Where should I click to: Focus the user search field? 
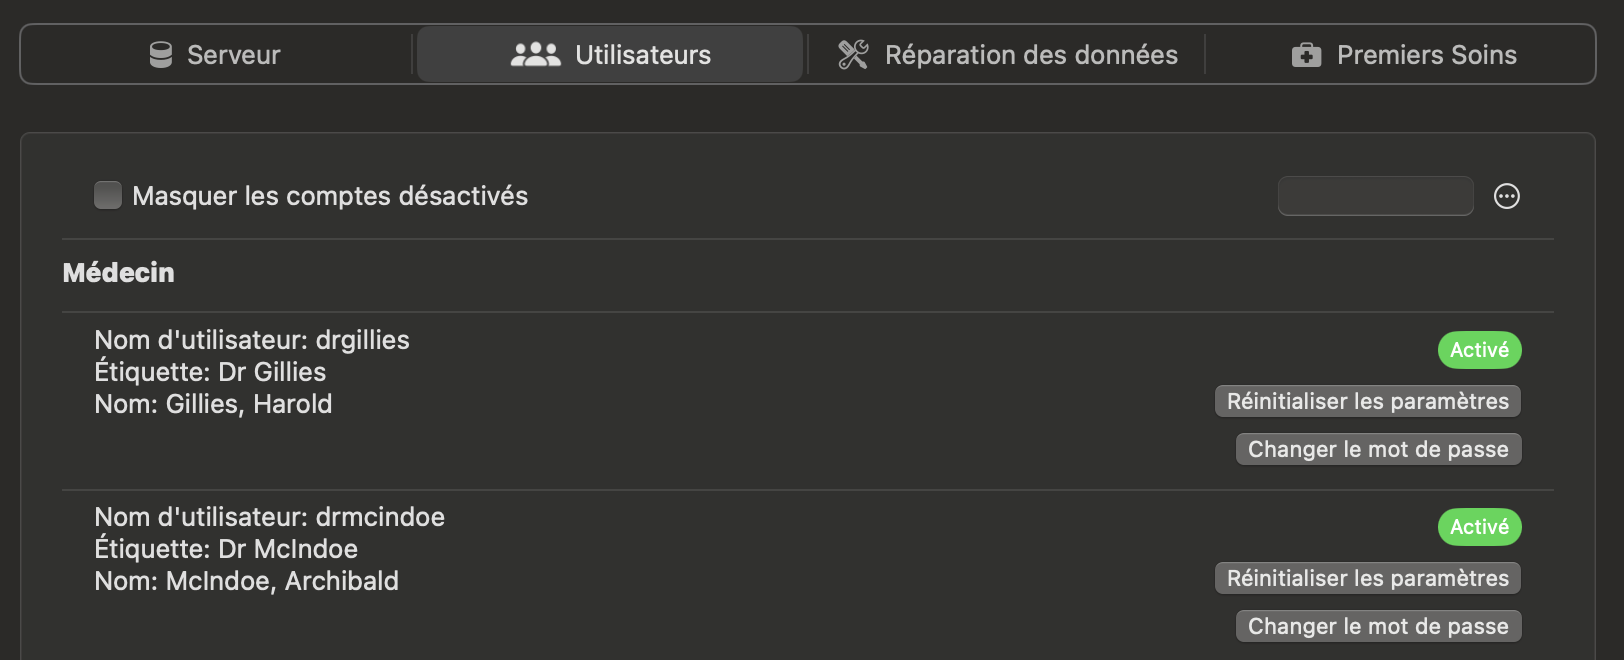point(1376,196)
